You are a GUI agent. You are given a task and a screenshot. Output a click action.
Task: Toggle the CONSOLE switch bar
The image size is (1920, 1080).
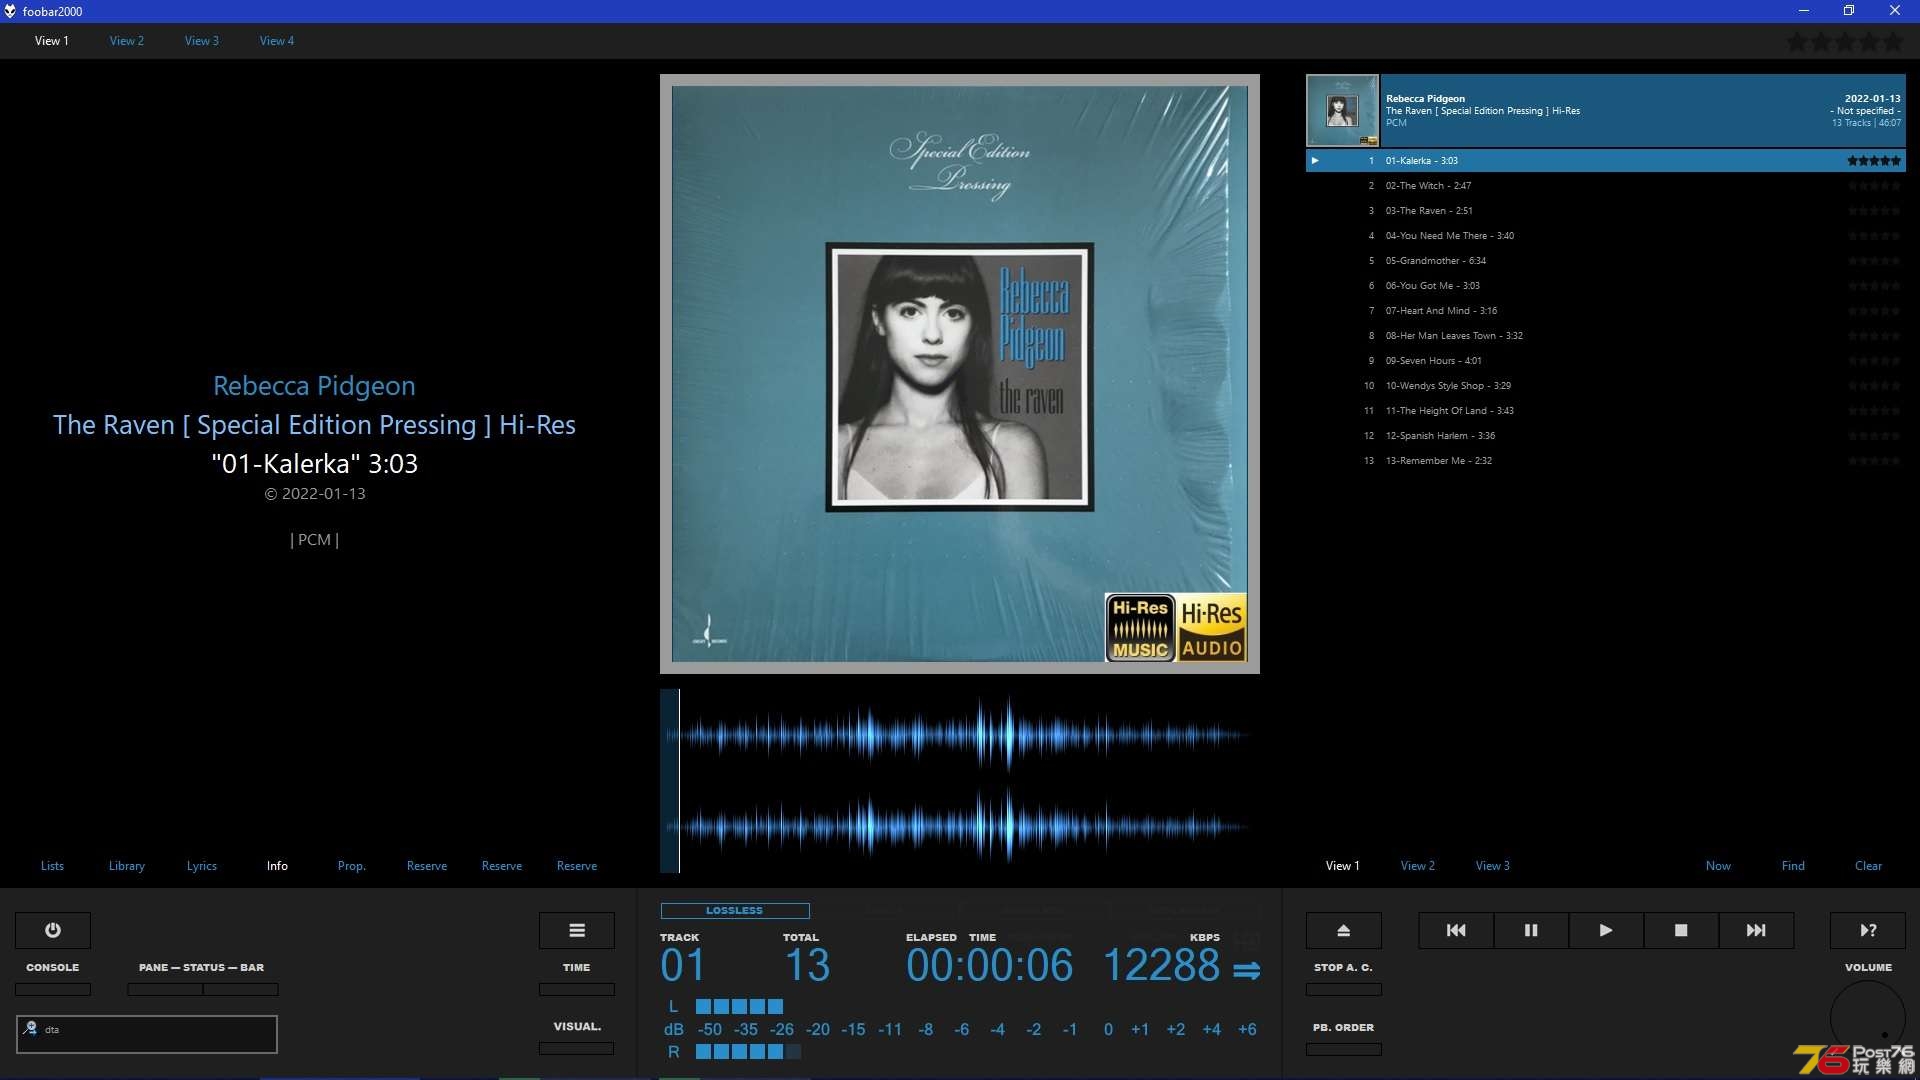coord(53,989)
